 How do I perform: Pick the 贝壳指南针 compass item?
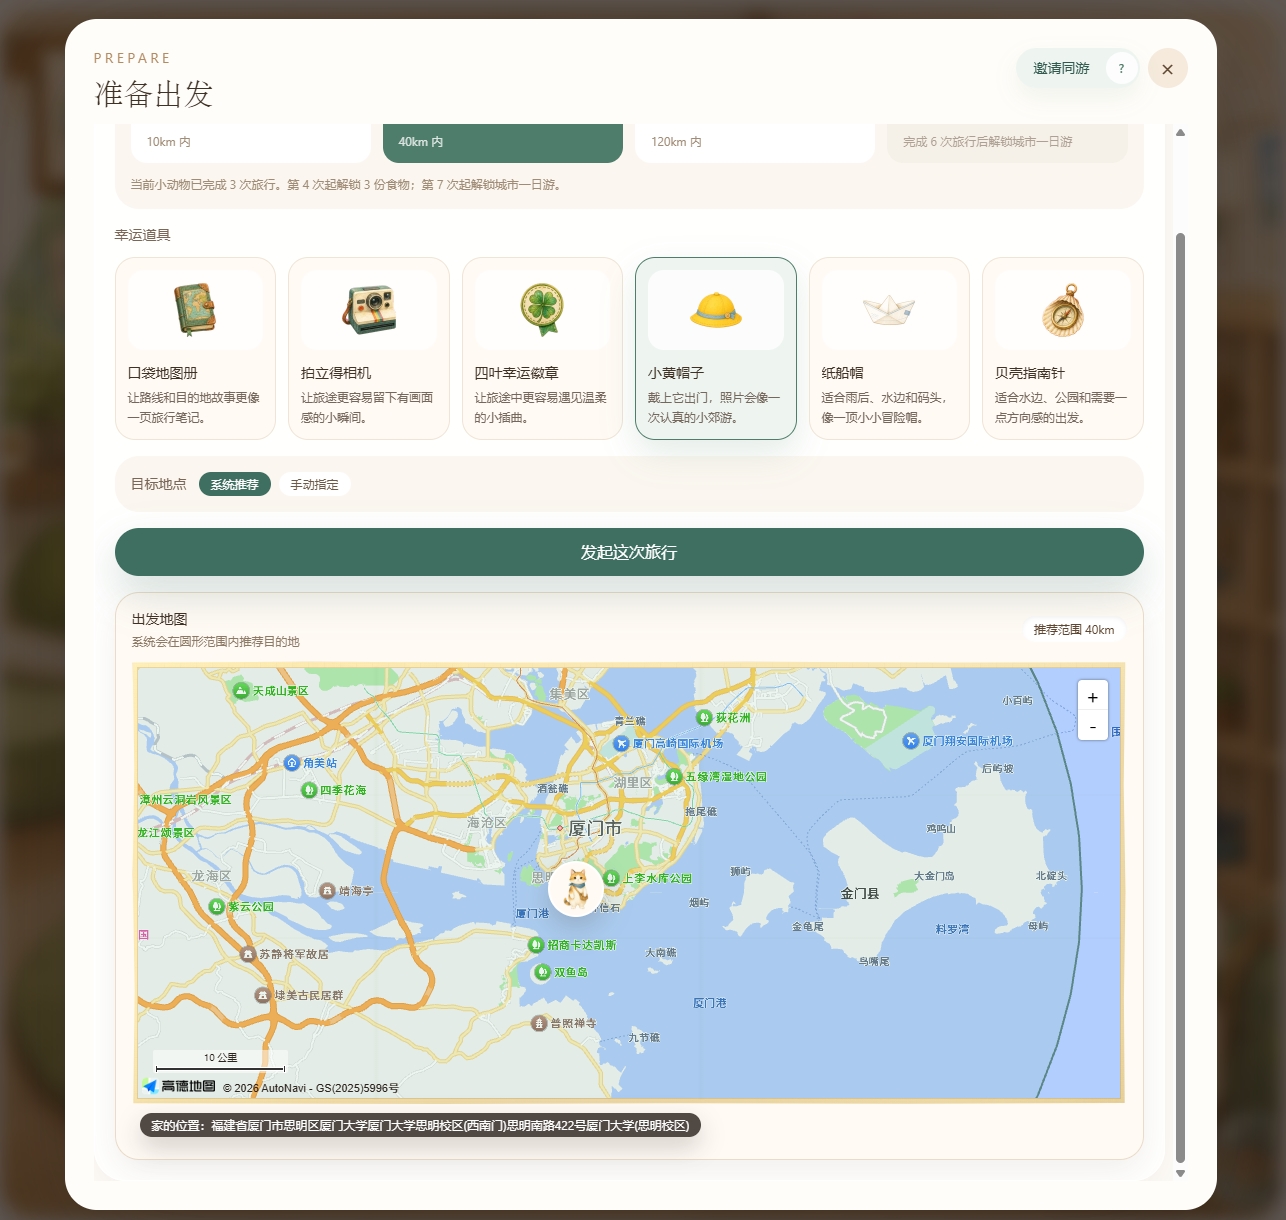point(1063,348)
